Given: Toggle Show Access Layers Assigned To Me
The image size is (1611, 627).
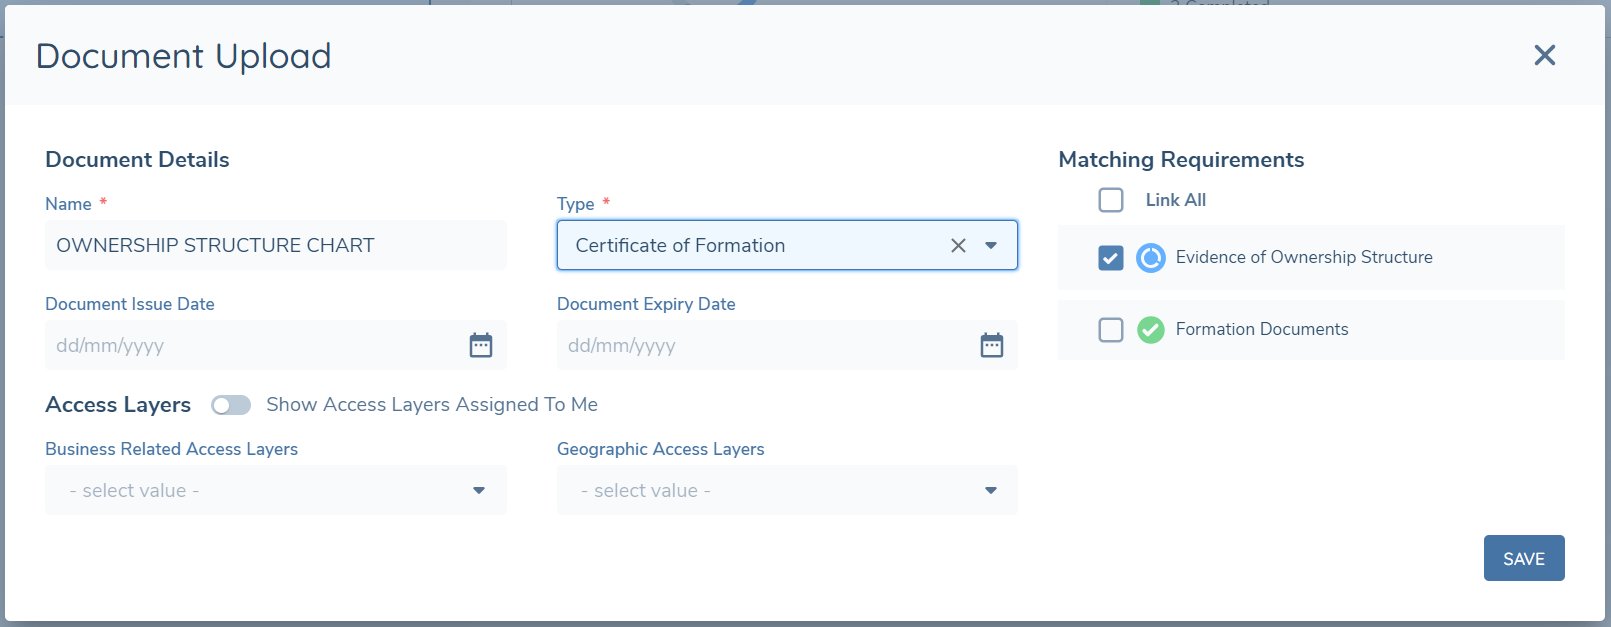Looking at the screenshot, I should [x=231, y=405].
